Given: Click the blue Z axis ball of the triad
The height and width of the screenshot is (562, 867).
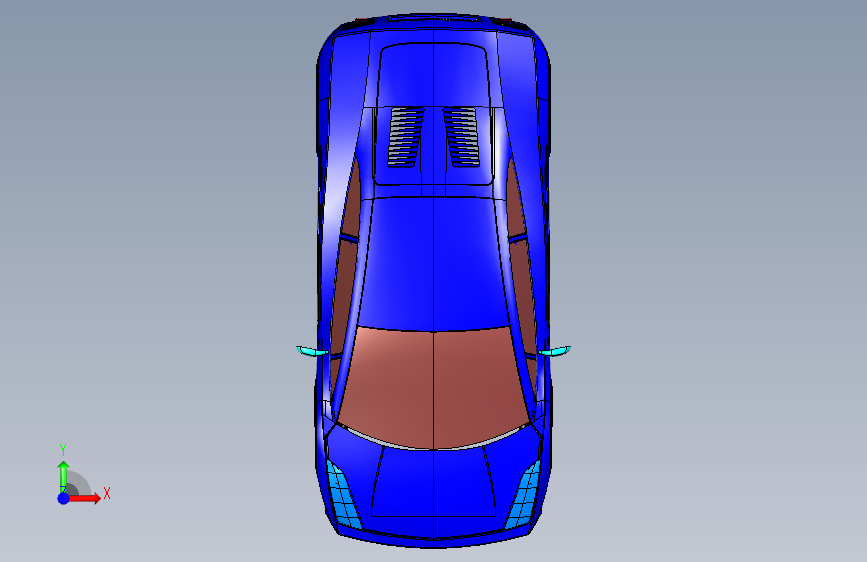Looking at the screenshot, I should pos(64,498).
